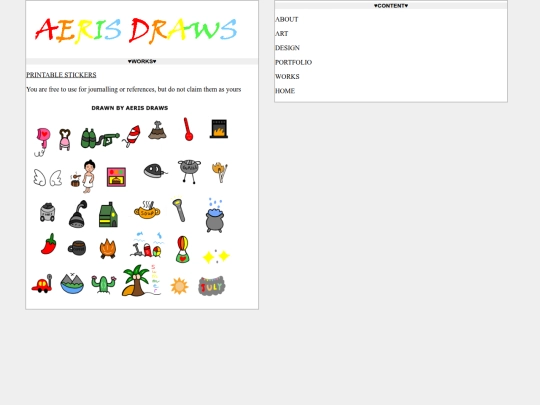Select the mountain bowl sticker
This screenshot has width=540, height=405.
point(72,283)
